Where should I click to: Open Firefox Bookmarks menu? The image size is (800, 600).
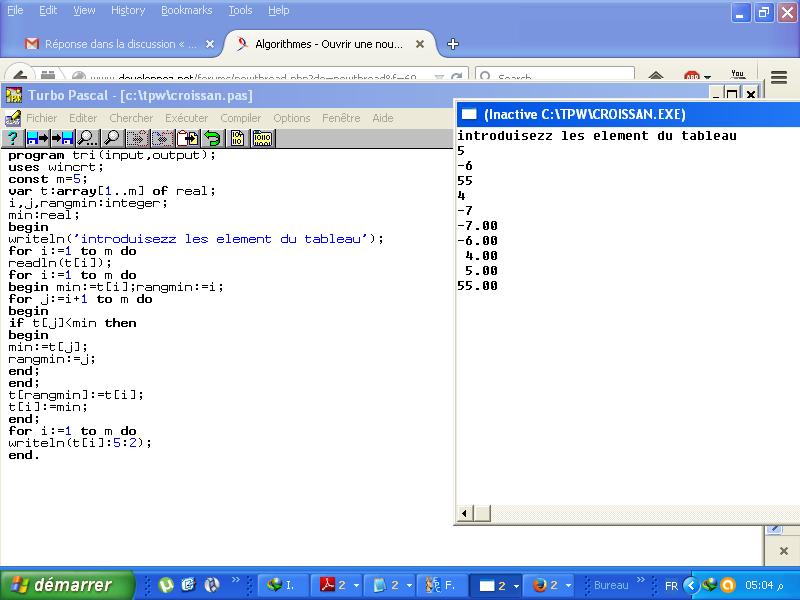186,10
